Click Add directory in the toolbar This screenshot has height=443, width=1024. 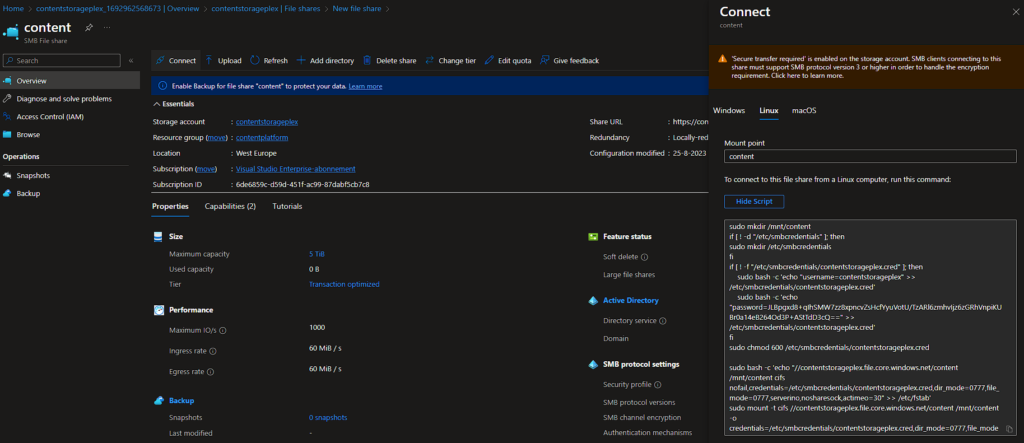[325, 60]
